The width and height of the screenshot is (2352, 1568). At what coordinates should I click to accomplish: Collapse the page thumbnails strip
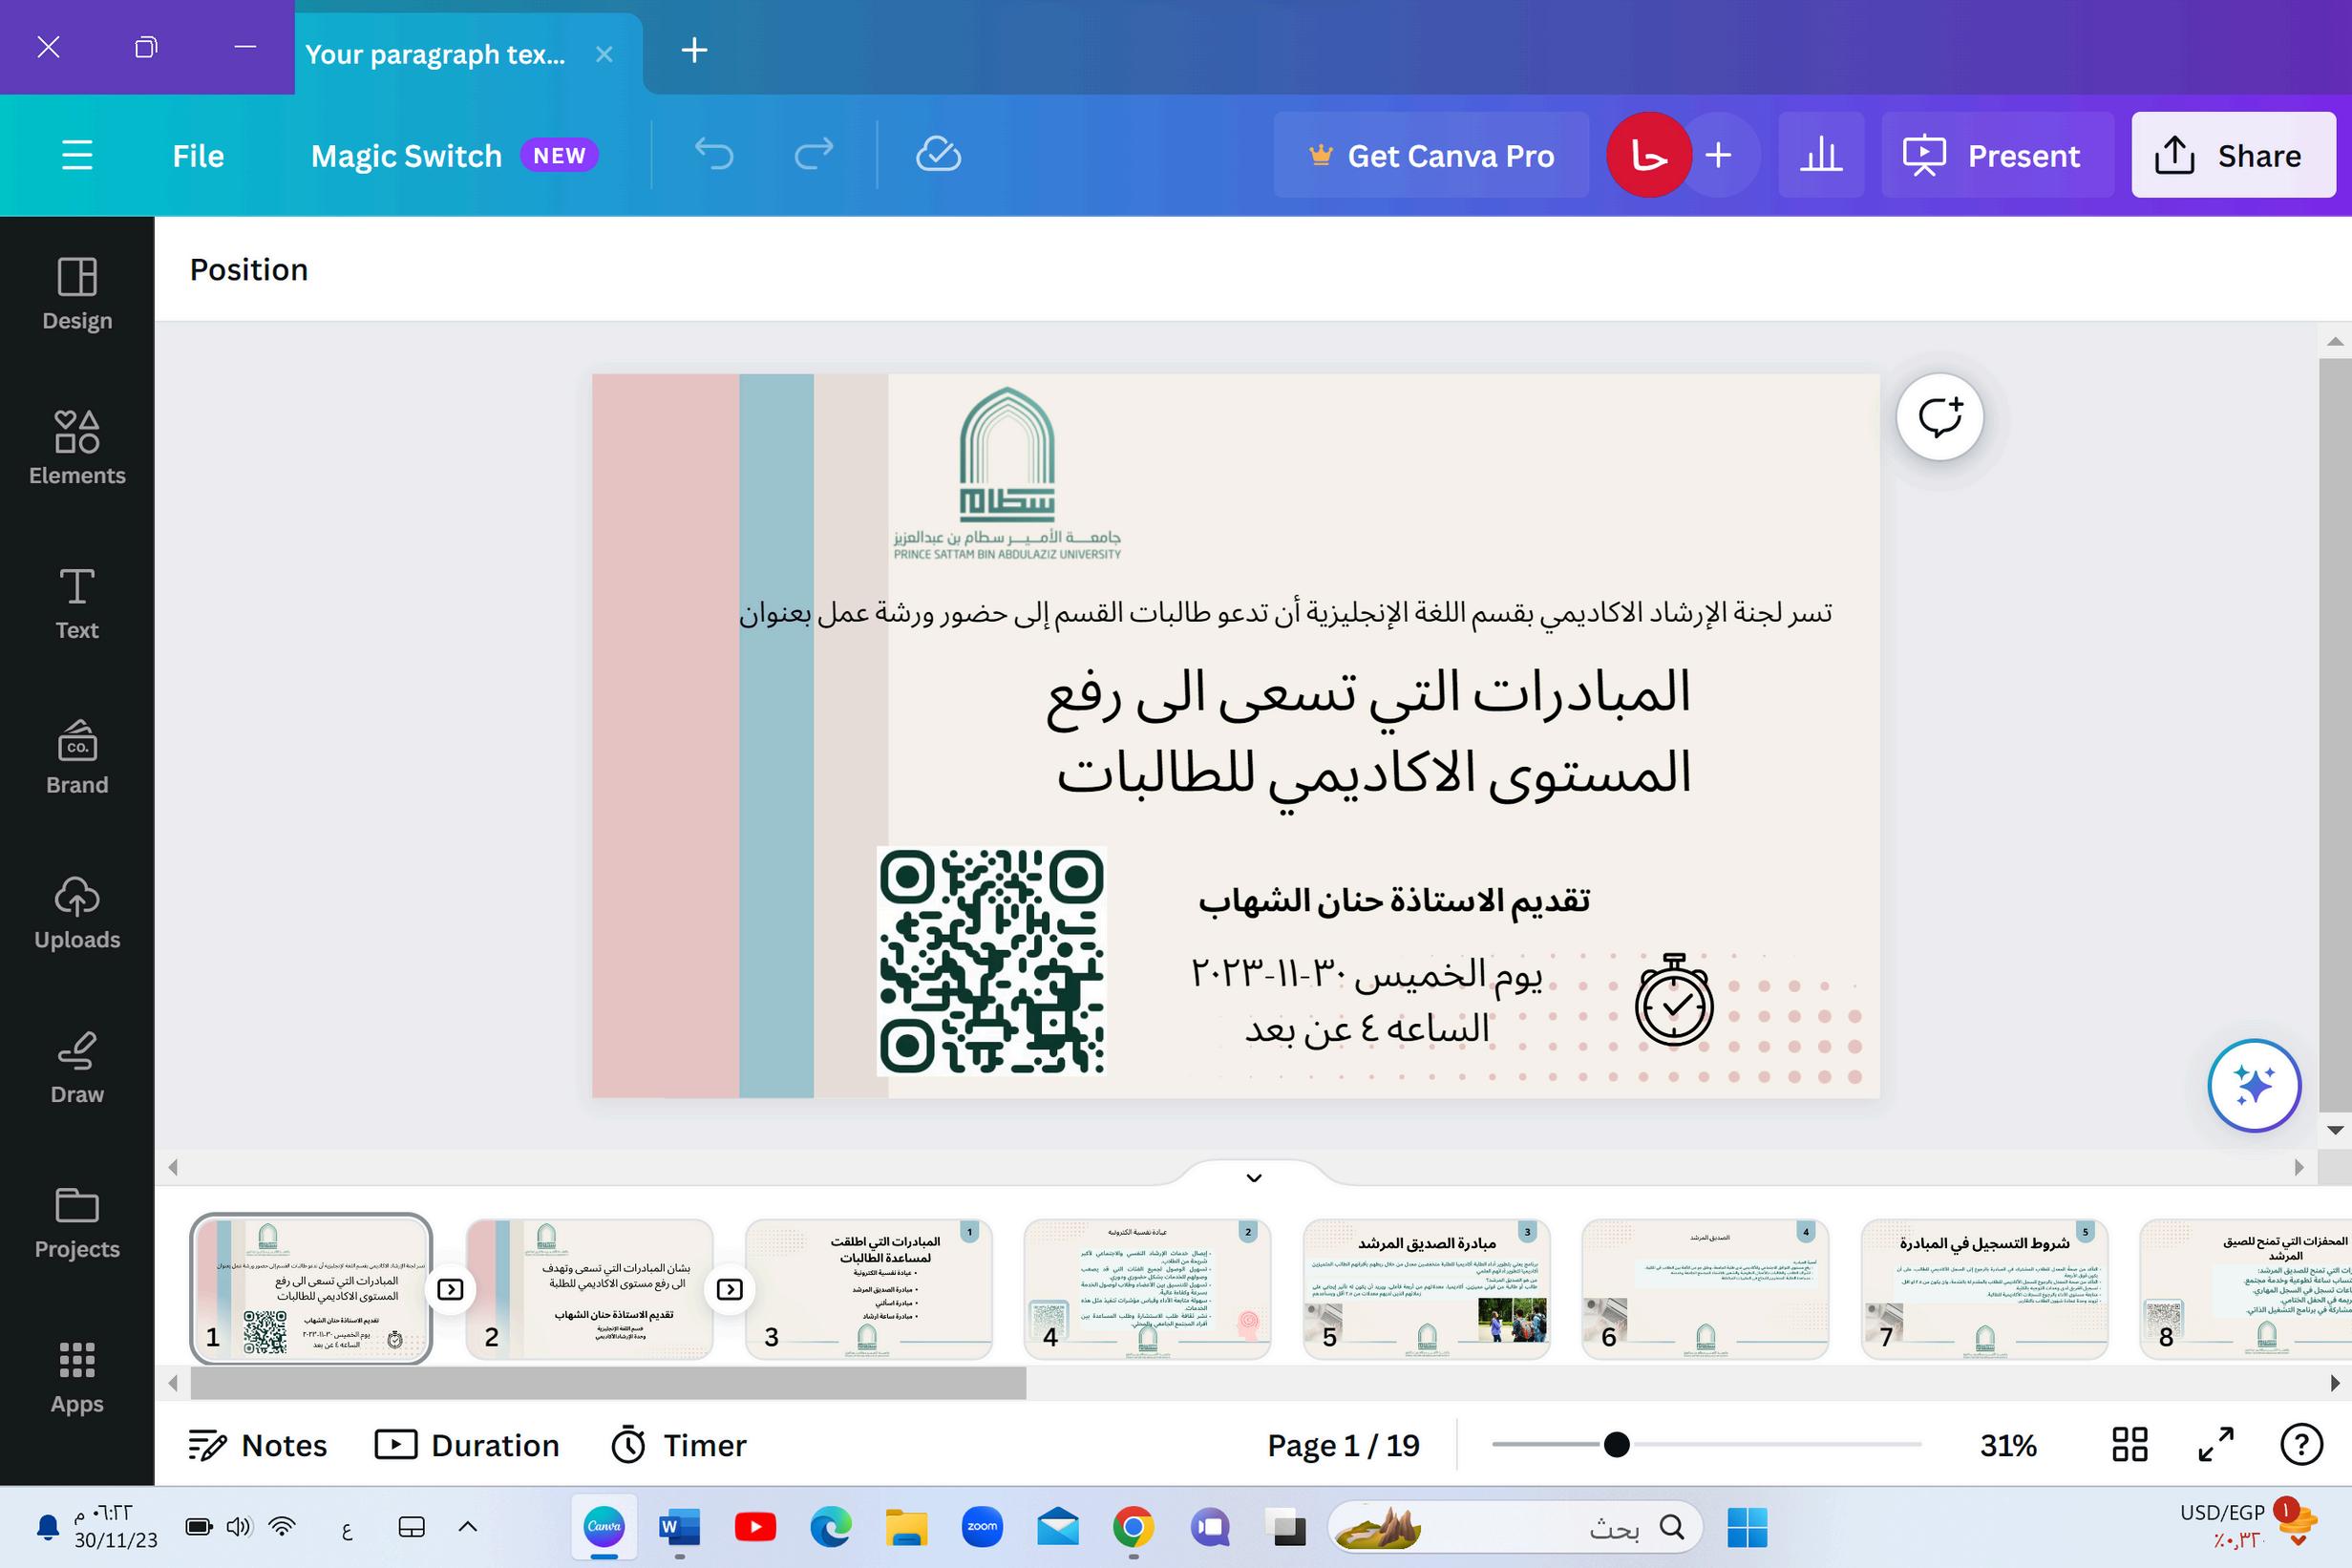pyautogui.click(x=1254, y=1178)
